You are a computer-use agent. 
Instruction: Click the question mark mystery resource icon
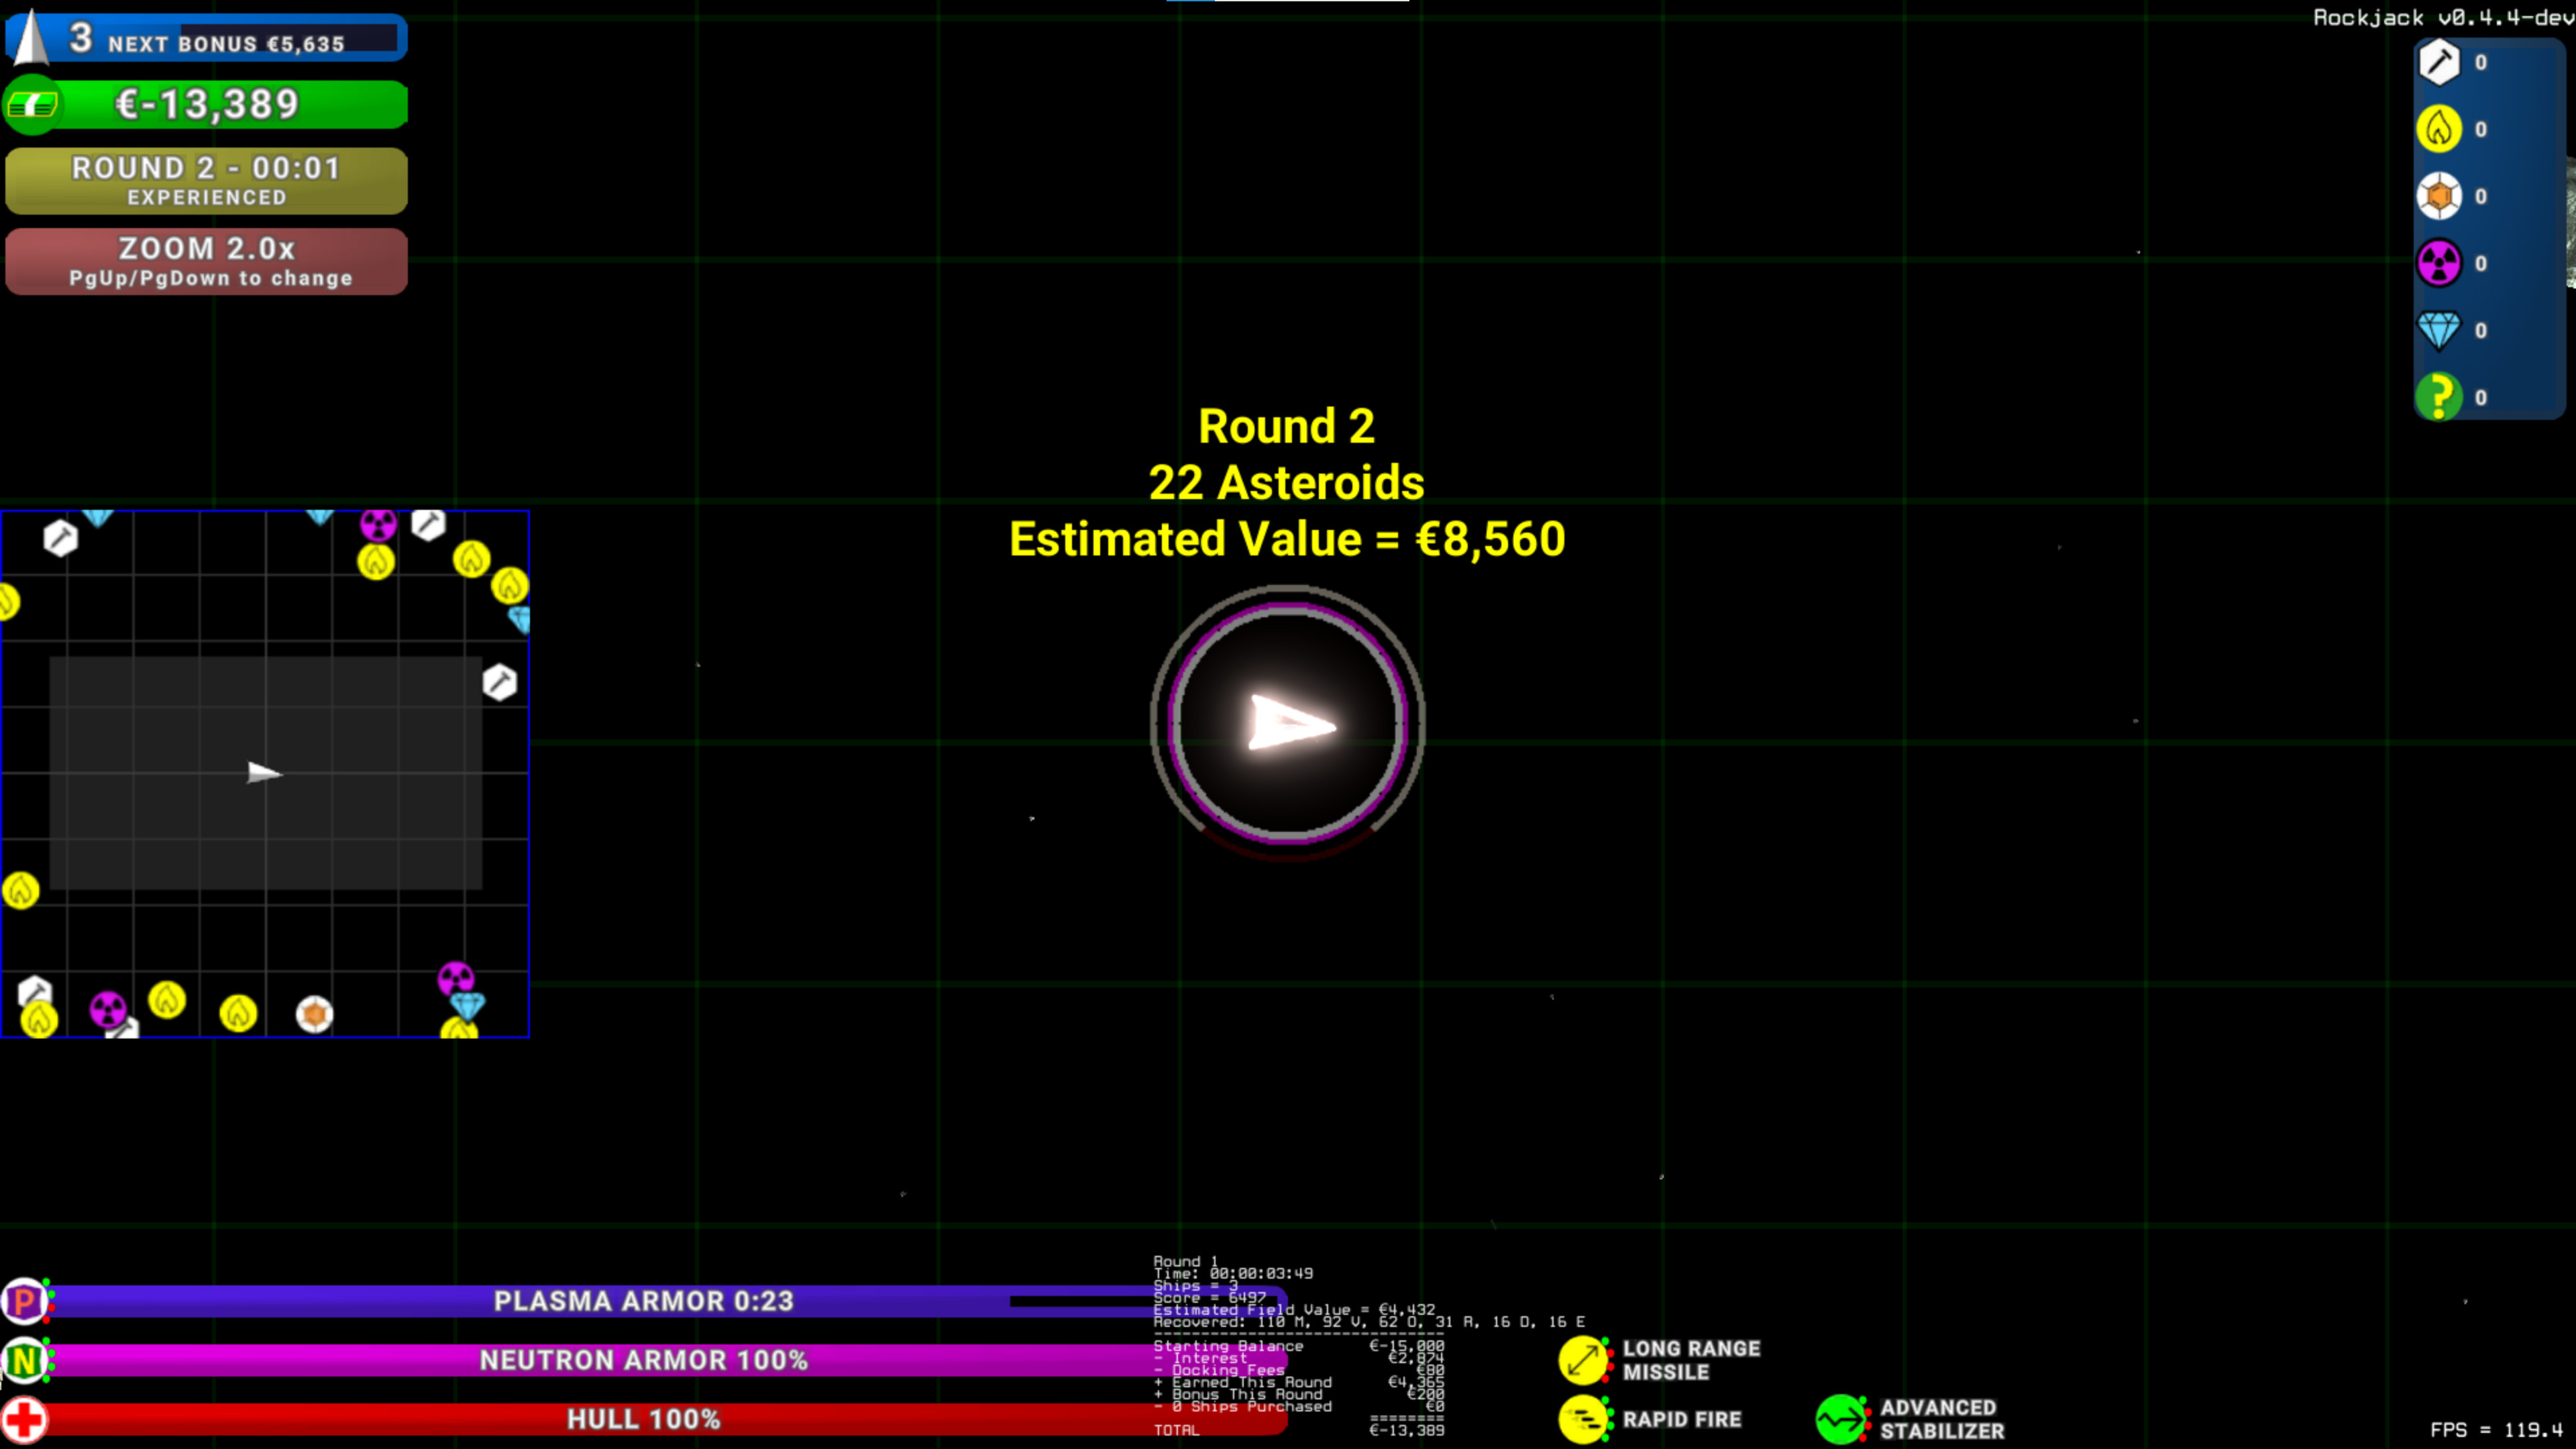click(2440, 397)
